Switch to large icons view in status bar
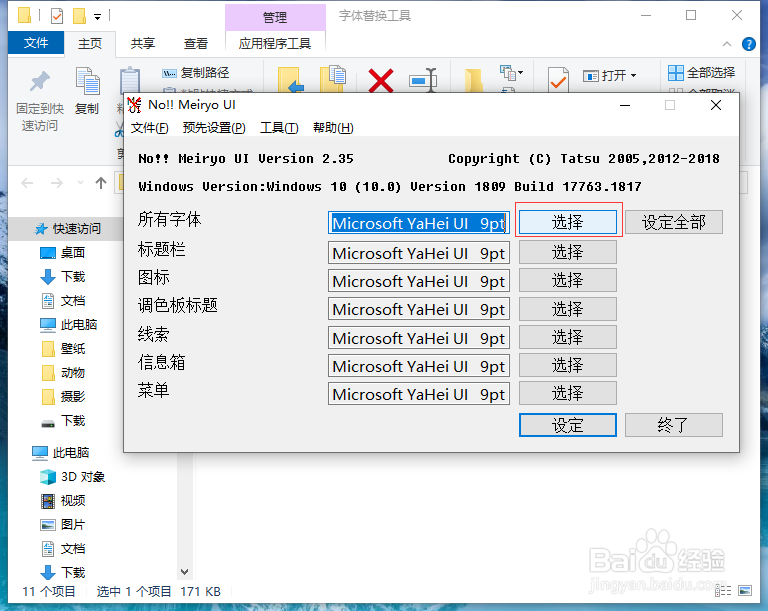This screenshot has height=611, width=768. 745,590
